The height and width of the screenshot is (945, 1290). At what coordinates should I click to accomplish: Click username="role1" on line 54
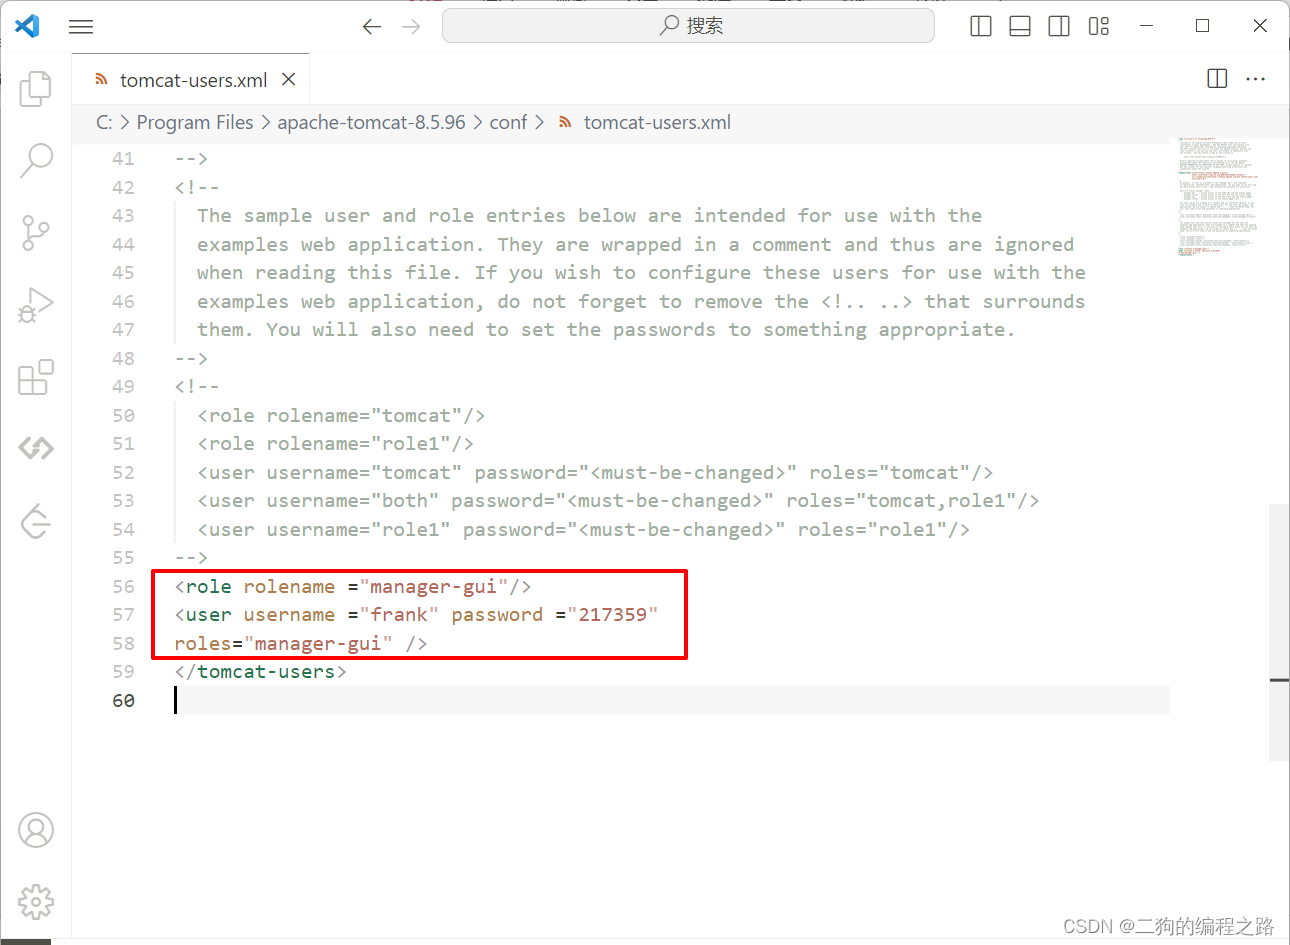pyautogui.click(x=358, y=529)
